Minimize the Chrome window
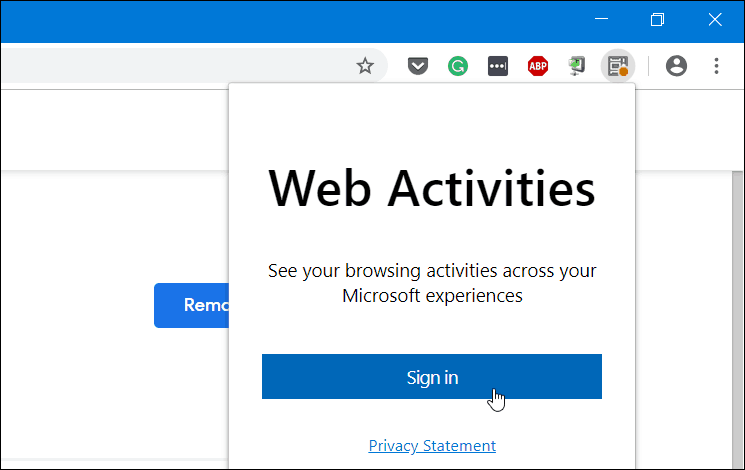This screenshot has width=745, height=470. tap(601, 19)
